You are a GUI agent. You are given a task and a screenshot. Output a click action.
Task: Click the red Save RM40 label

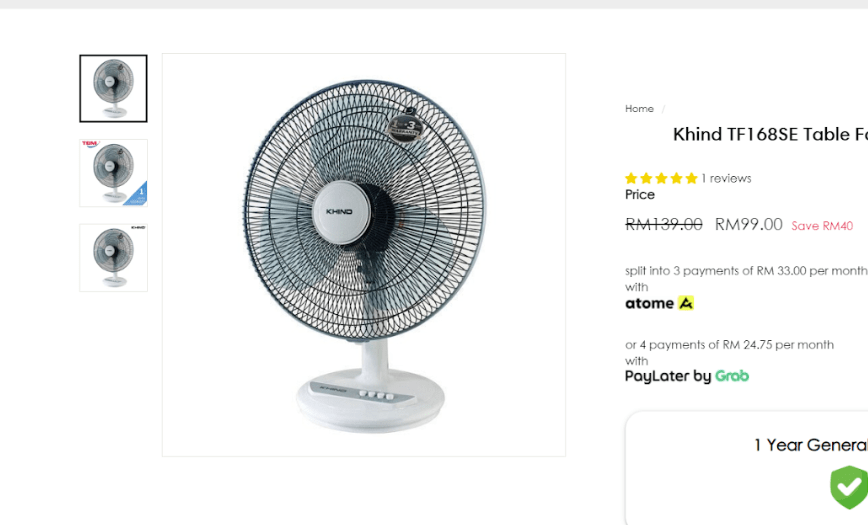(822, 226)
